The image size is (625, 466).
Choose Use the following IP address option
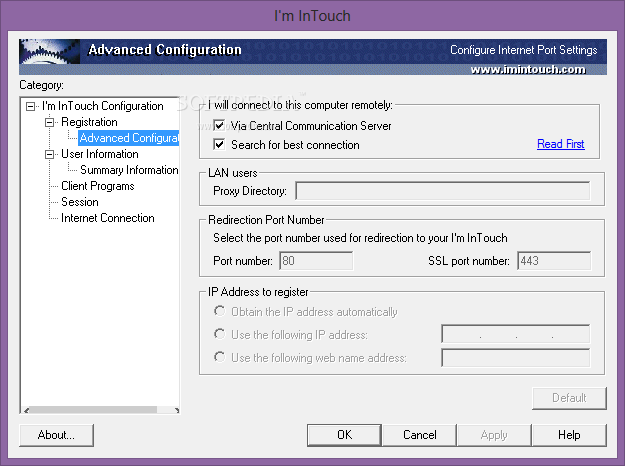pyautogui.click(x=219, y=334)
